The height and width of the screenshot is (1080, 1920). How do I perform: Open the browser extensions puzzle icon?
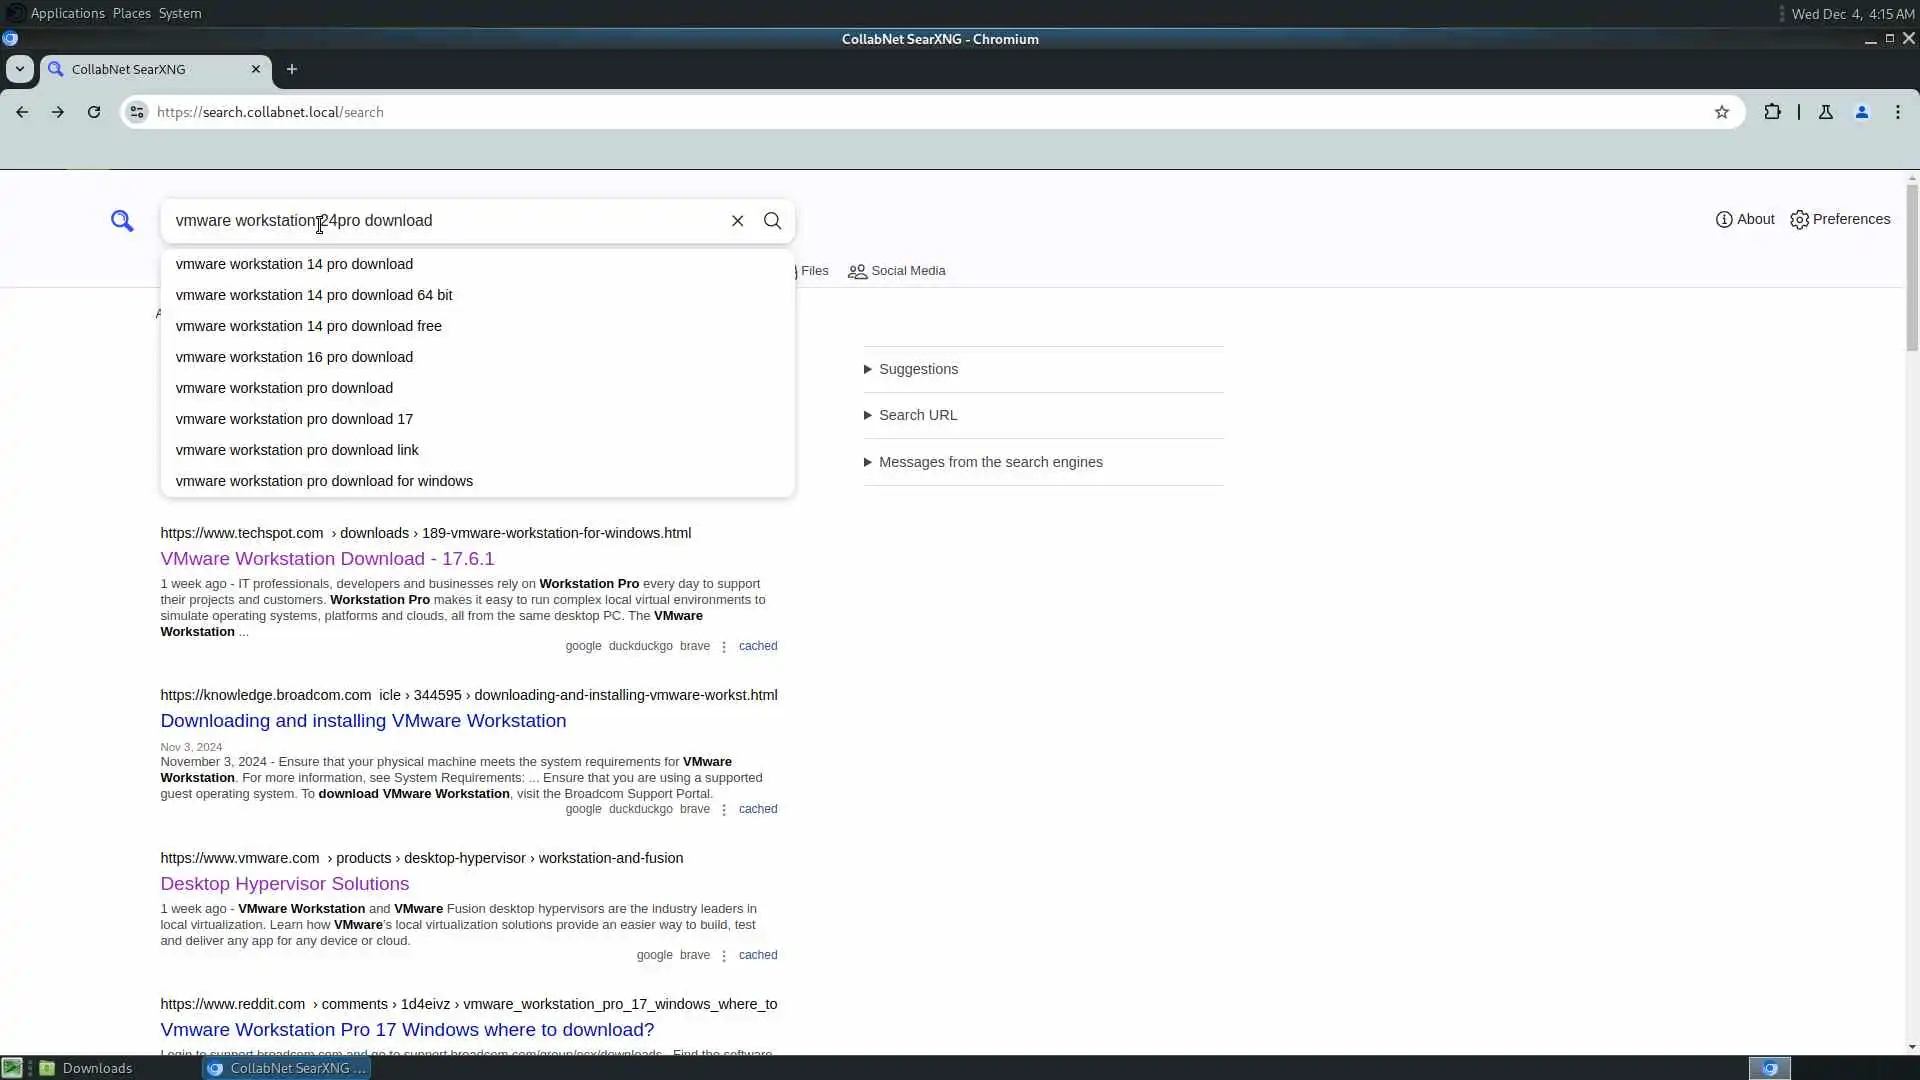1772,112
